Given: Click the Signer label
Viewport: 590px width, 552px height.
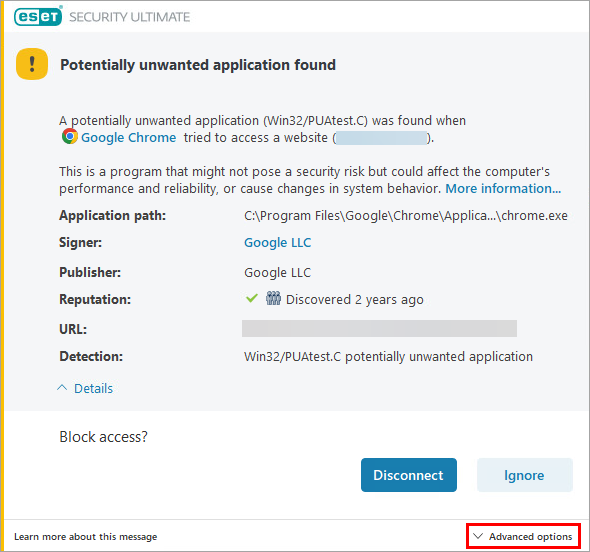Looking at the screenshot, I should pos(81,242).
